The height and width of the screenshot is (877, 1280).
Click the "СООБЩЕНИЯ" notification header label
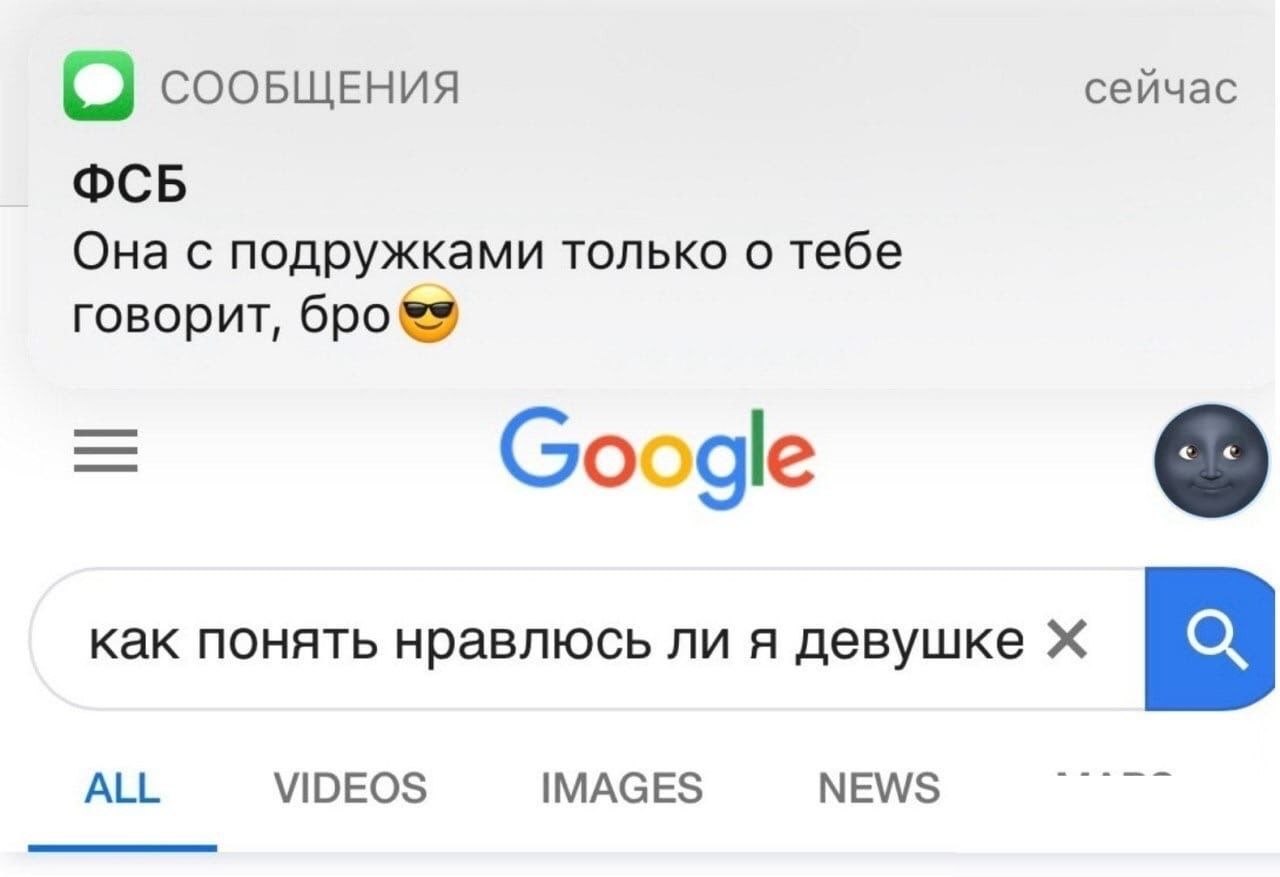[x=310, y=88]
